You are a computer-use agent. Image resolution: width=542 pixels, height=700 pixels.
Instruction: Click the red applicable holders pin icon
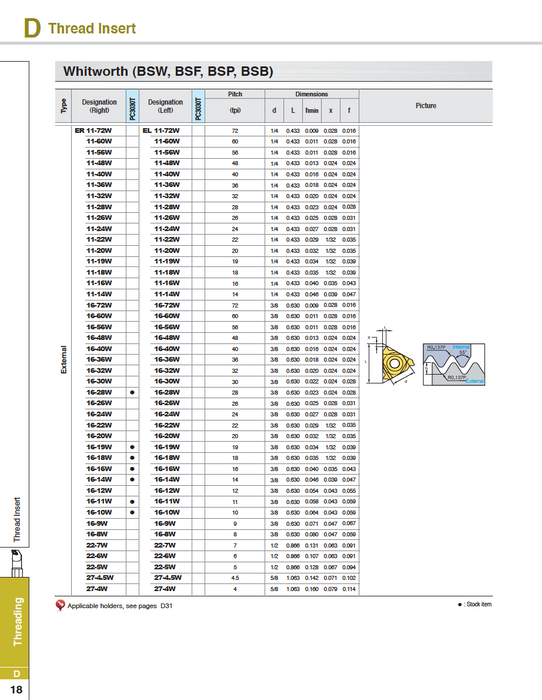60,605
